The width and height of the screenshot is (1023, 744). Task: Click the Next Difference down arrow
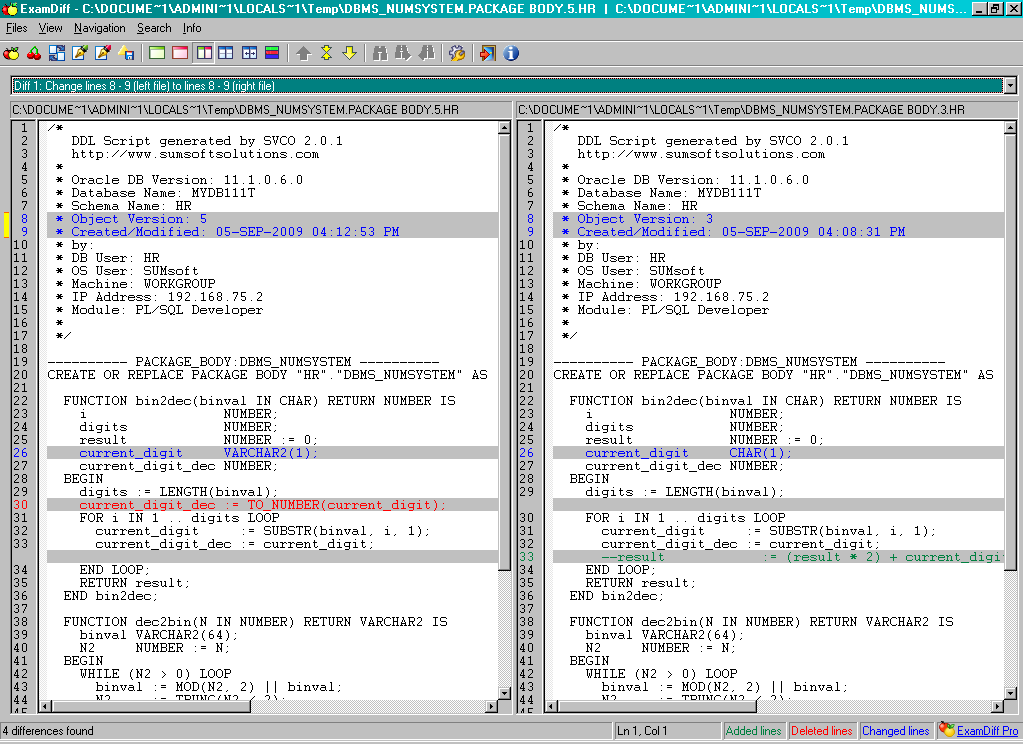coord(349,53)
